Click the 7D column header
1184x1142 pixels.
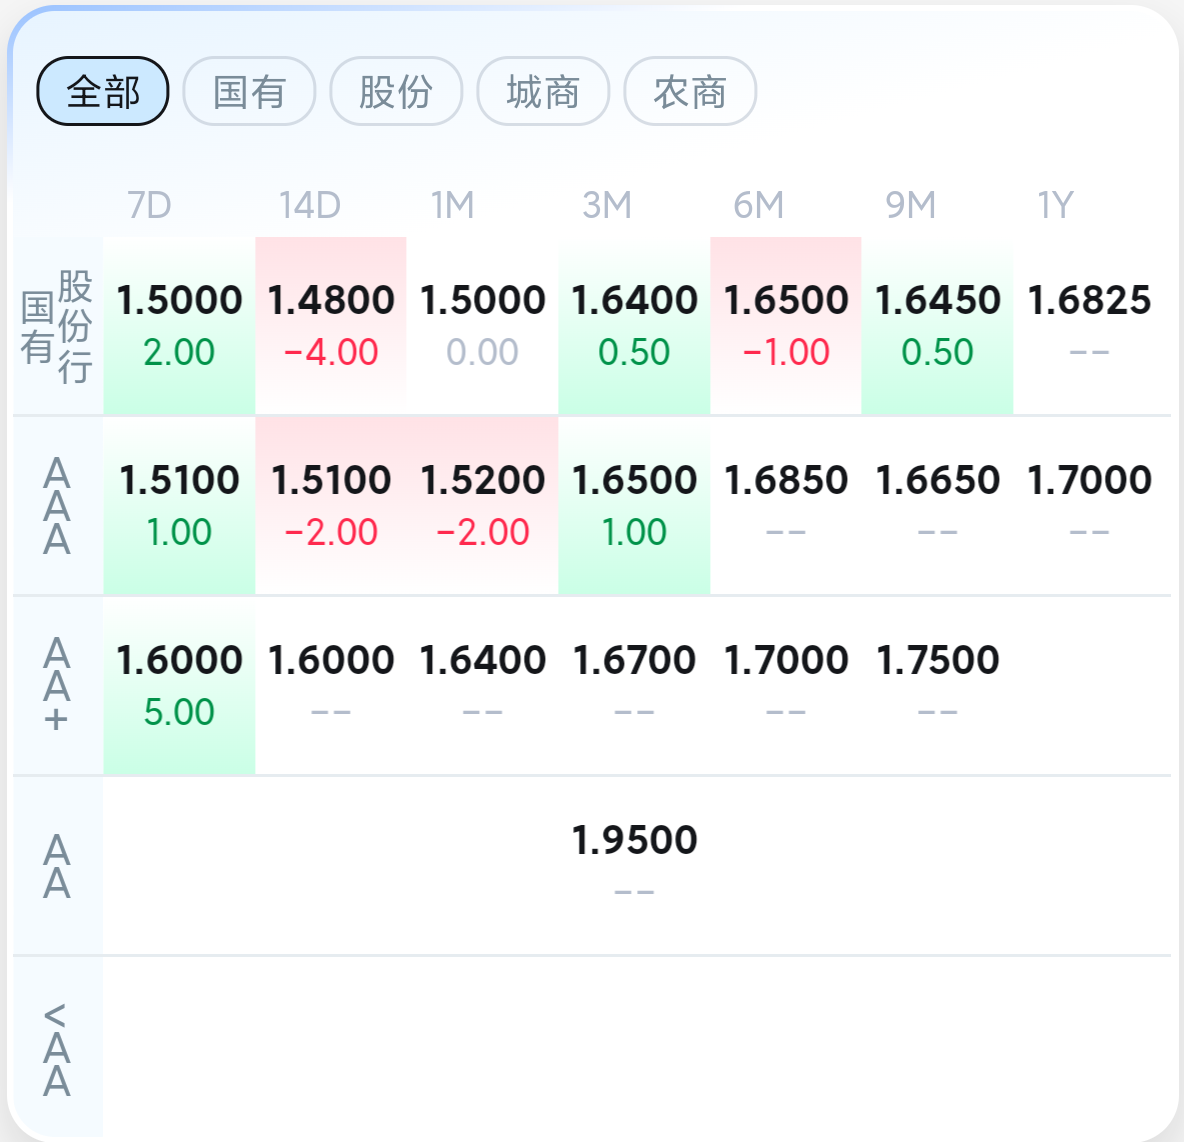coord(149,205)
